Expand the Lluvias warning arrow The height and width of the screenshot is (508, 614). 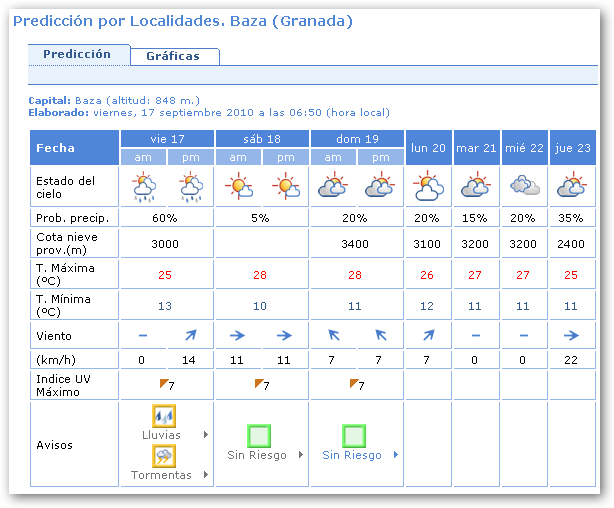pos(207,435)
